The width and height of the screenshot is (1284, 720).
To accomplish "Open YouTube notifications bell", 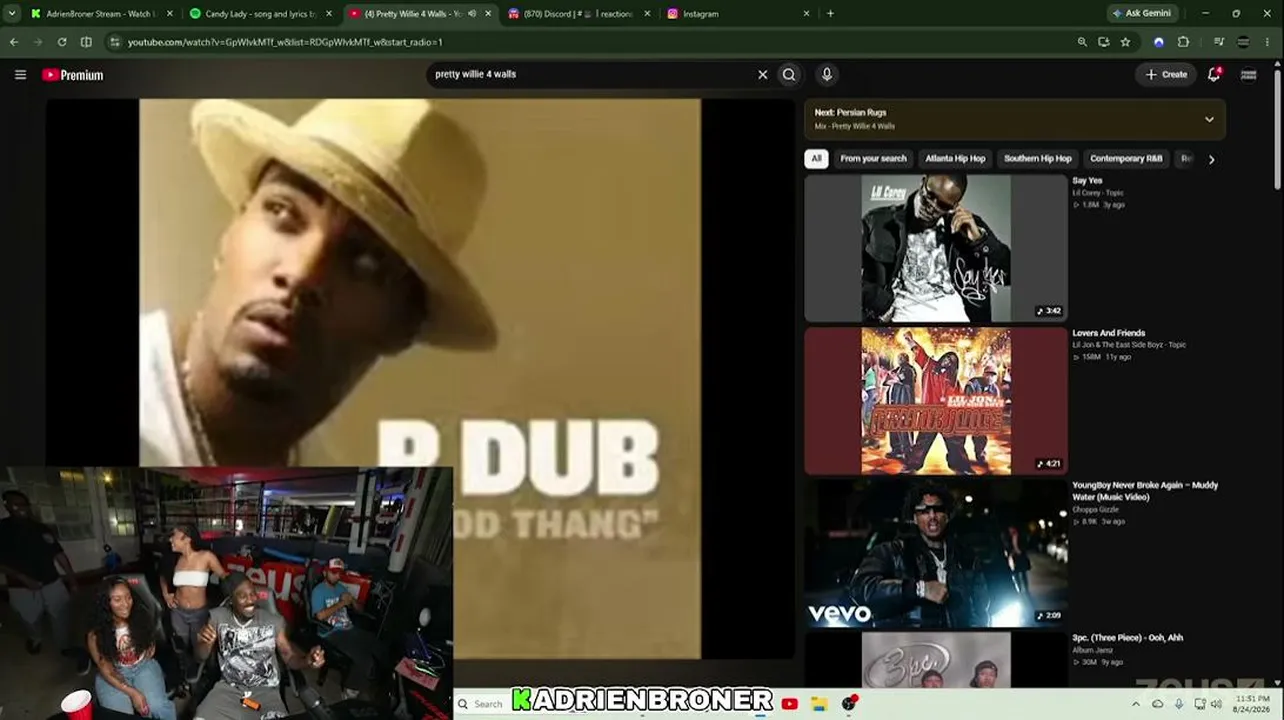I will click(1214, 74).
